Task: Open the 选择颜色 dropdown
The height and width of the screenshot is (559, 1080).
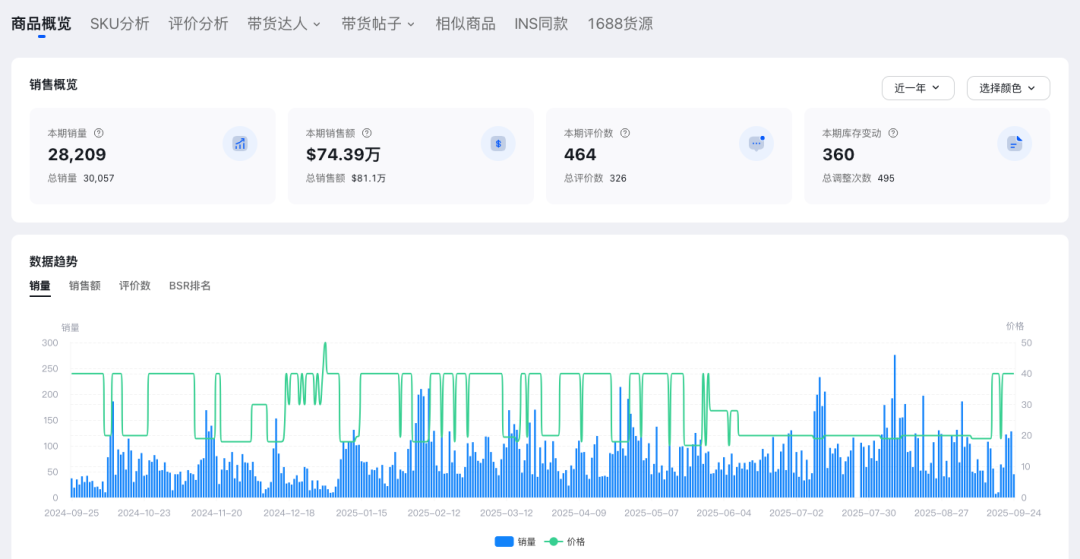Action: click(x=1007, y=88)
